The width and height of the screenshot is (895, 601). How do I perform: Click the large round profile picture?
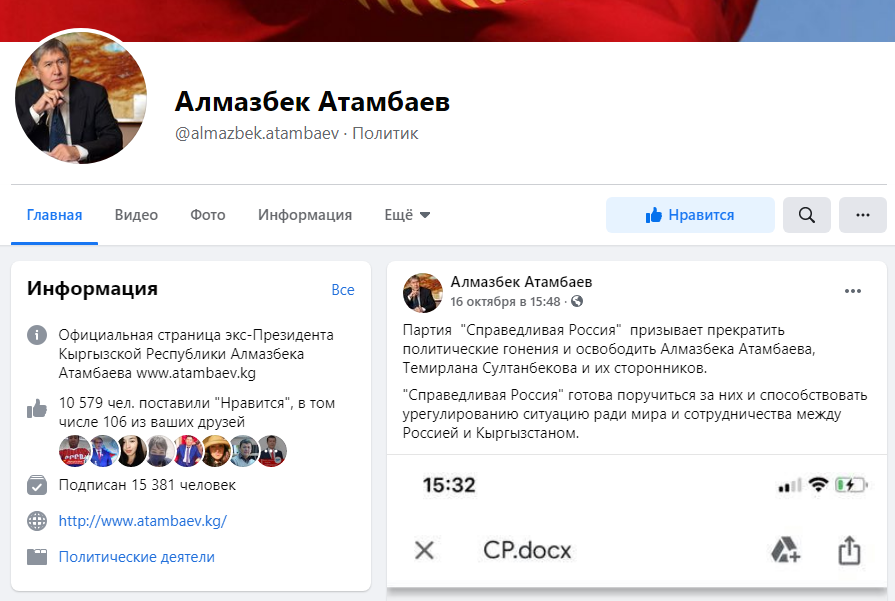pyautogui.click(x=80, y=97)
